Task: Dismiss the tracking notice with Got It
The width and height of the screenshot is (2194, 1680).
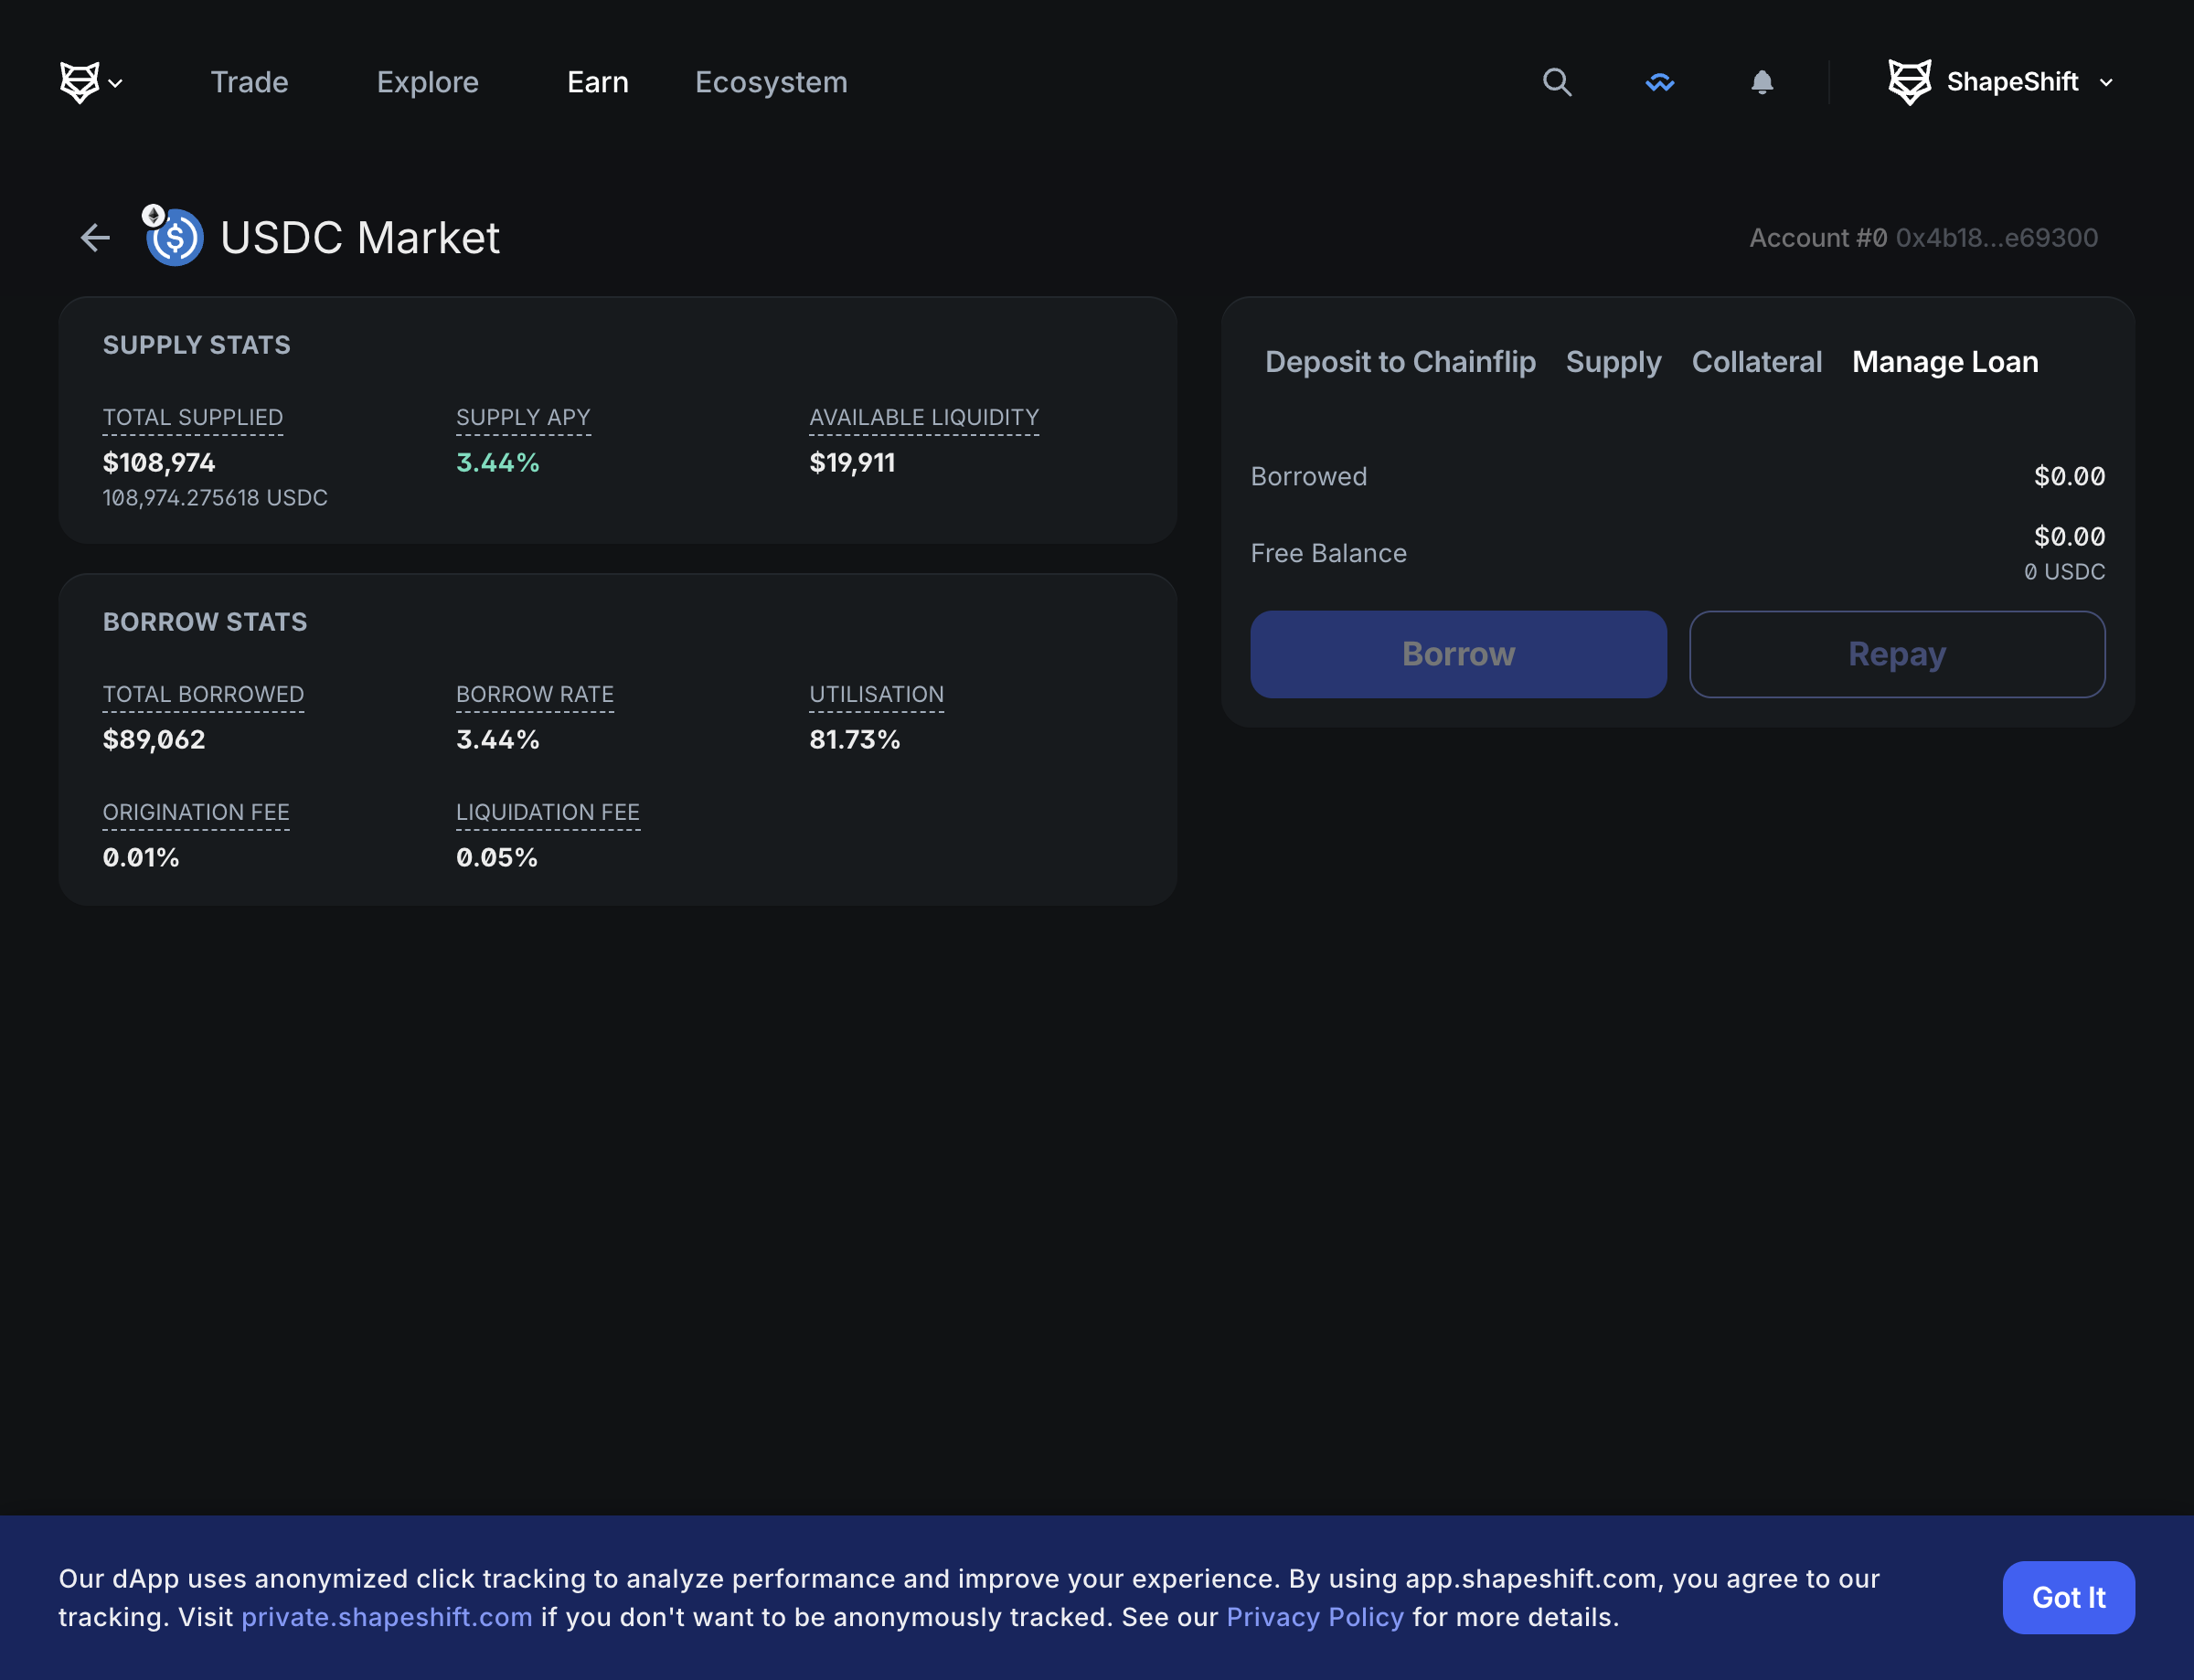Action: 2068,1597
